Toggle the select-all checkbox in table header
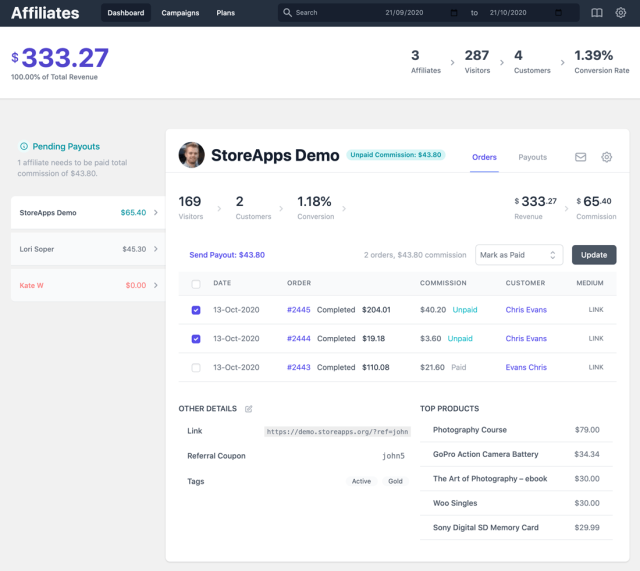 196,284
